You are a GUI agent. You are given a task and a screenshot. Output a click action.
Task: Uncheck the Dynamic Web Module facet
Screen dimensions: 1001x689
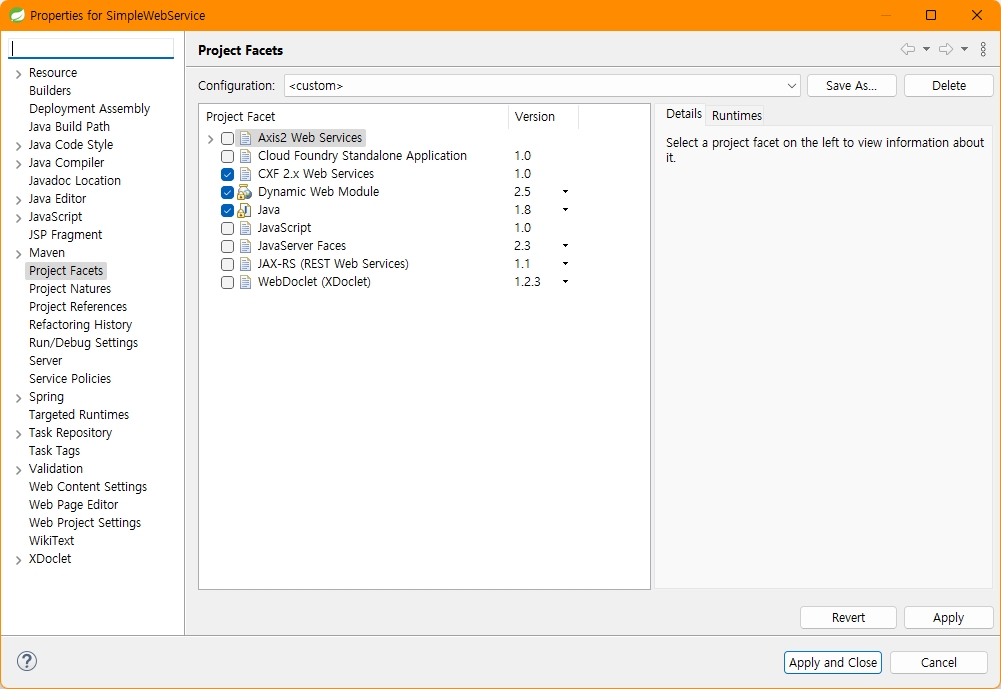pyautogui.click(x=227, y=192)
